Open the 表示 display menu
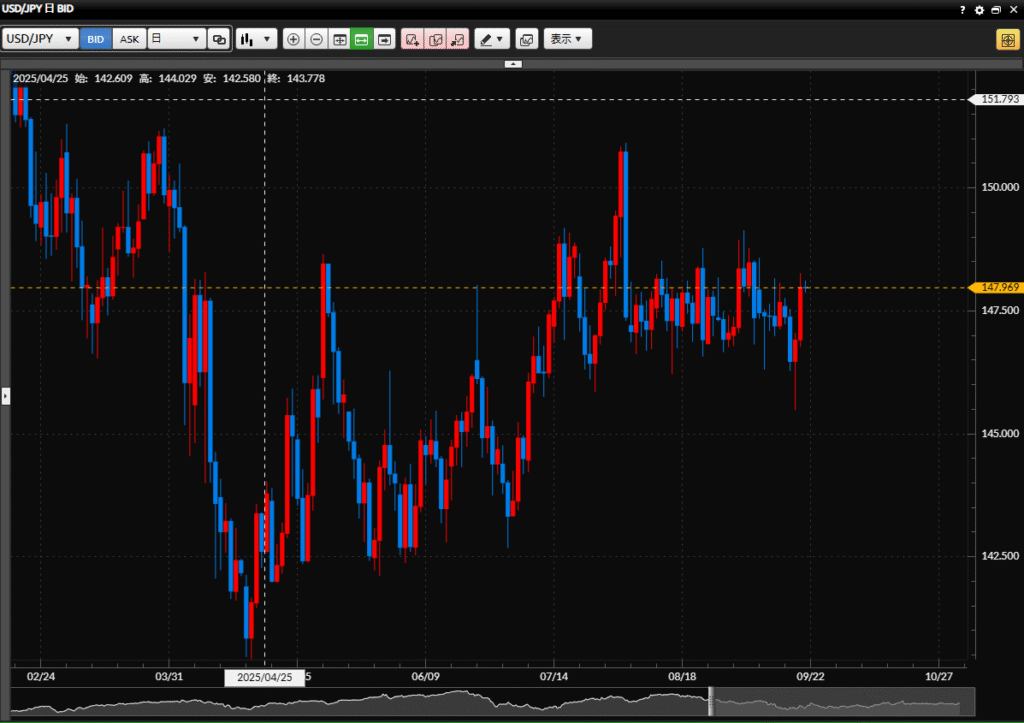Image resolution: width=1024 pixels, height=723 pixels. [567, 39]
